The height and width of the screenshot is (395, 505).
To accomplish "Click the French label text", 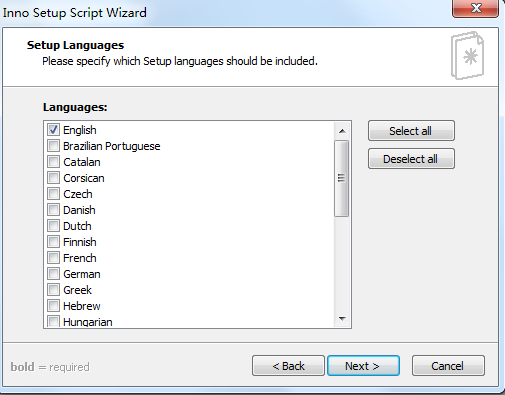I will tap(80, 258).
